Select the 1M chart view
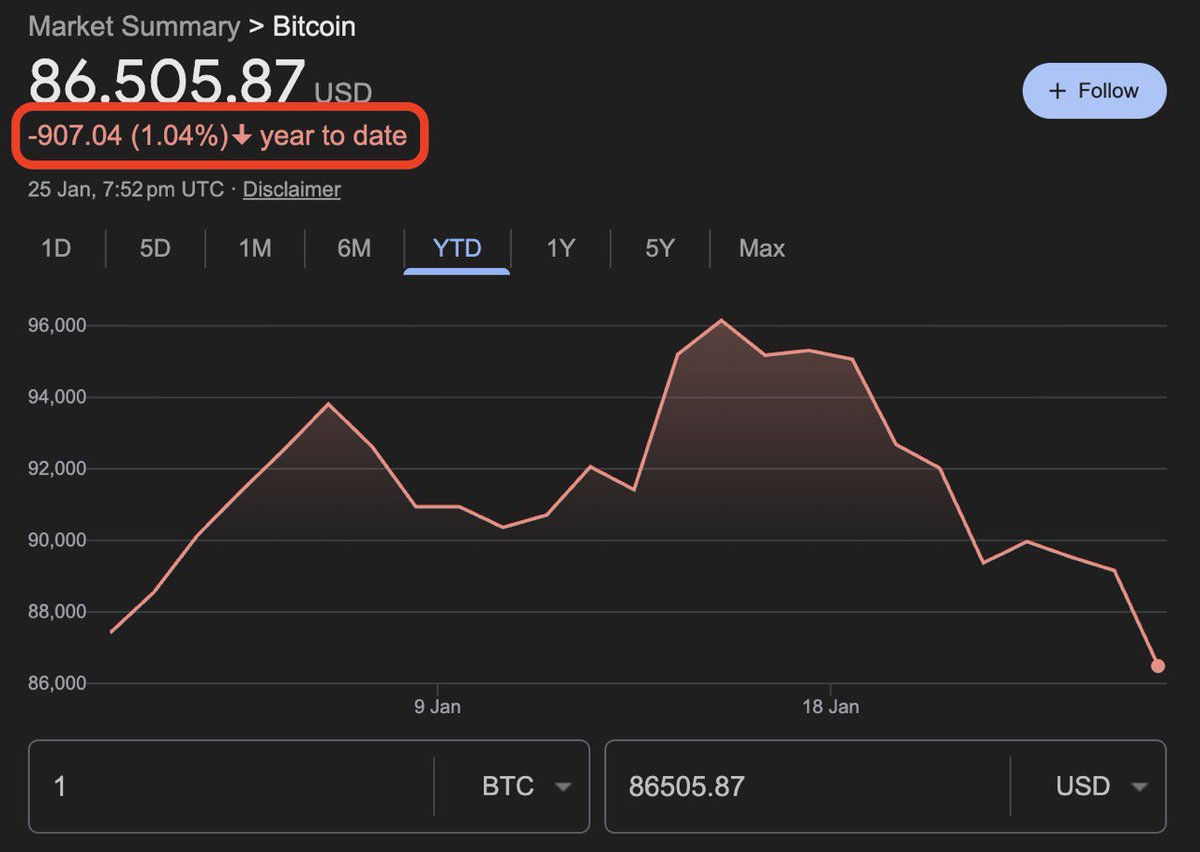1200x852 pixels. click(254, 249)
